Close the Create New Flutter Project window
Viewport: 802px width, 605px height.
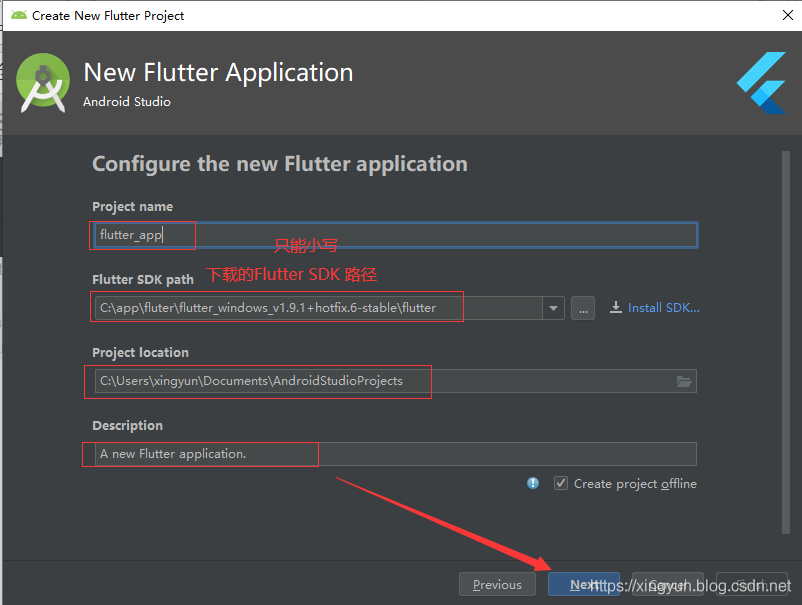click(x=778, y=15)
